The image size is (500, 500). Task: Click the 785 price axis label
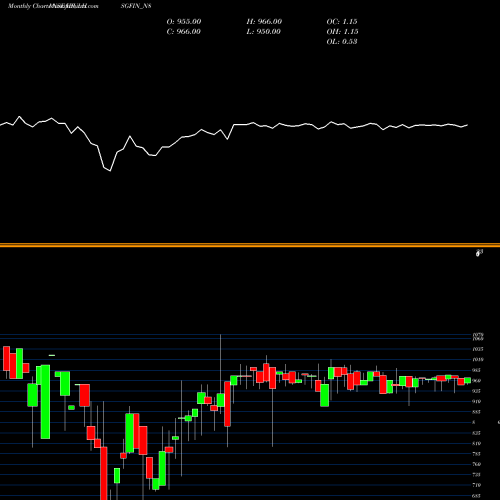click(477, 454)
